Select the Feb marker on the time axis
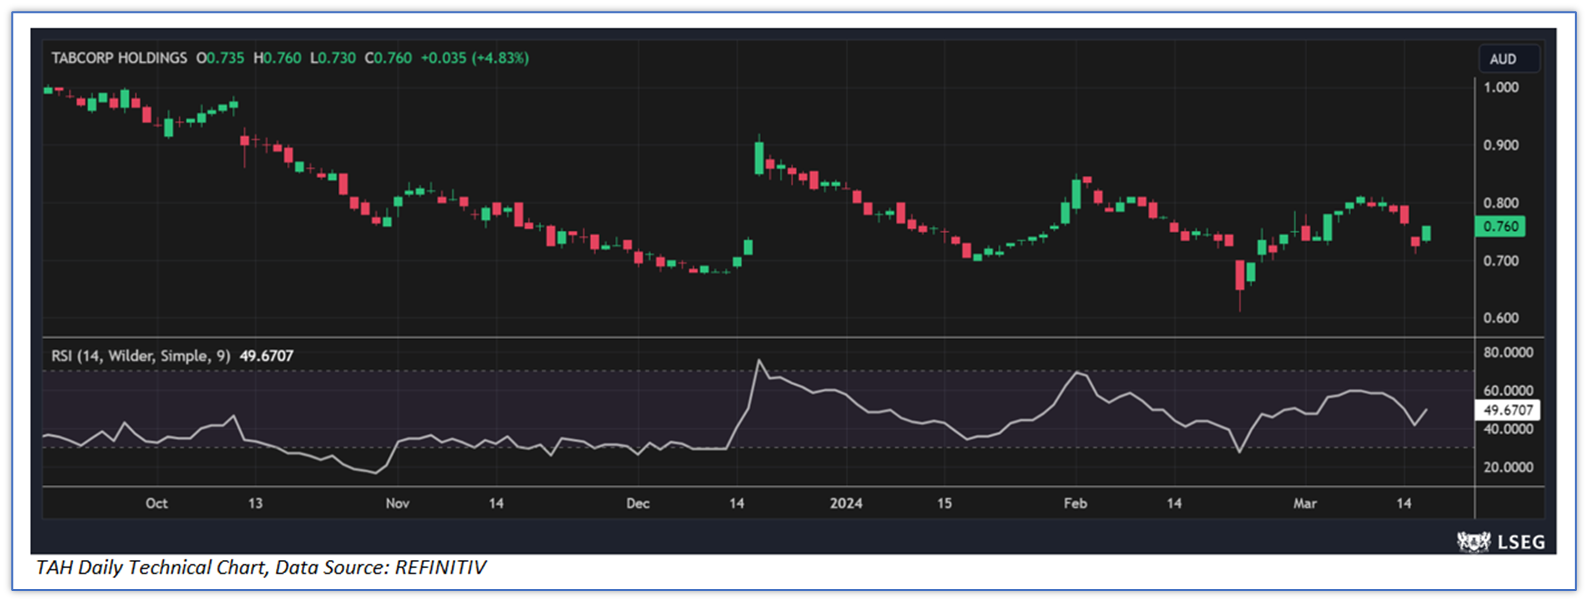This screenshot has width=1588, height=602. coord(1075,503)
